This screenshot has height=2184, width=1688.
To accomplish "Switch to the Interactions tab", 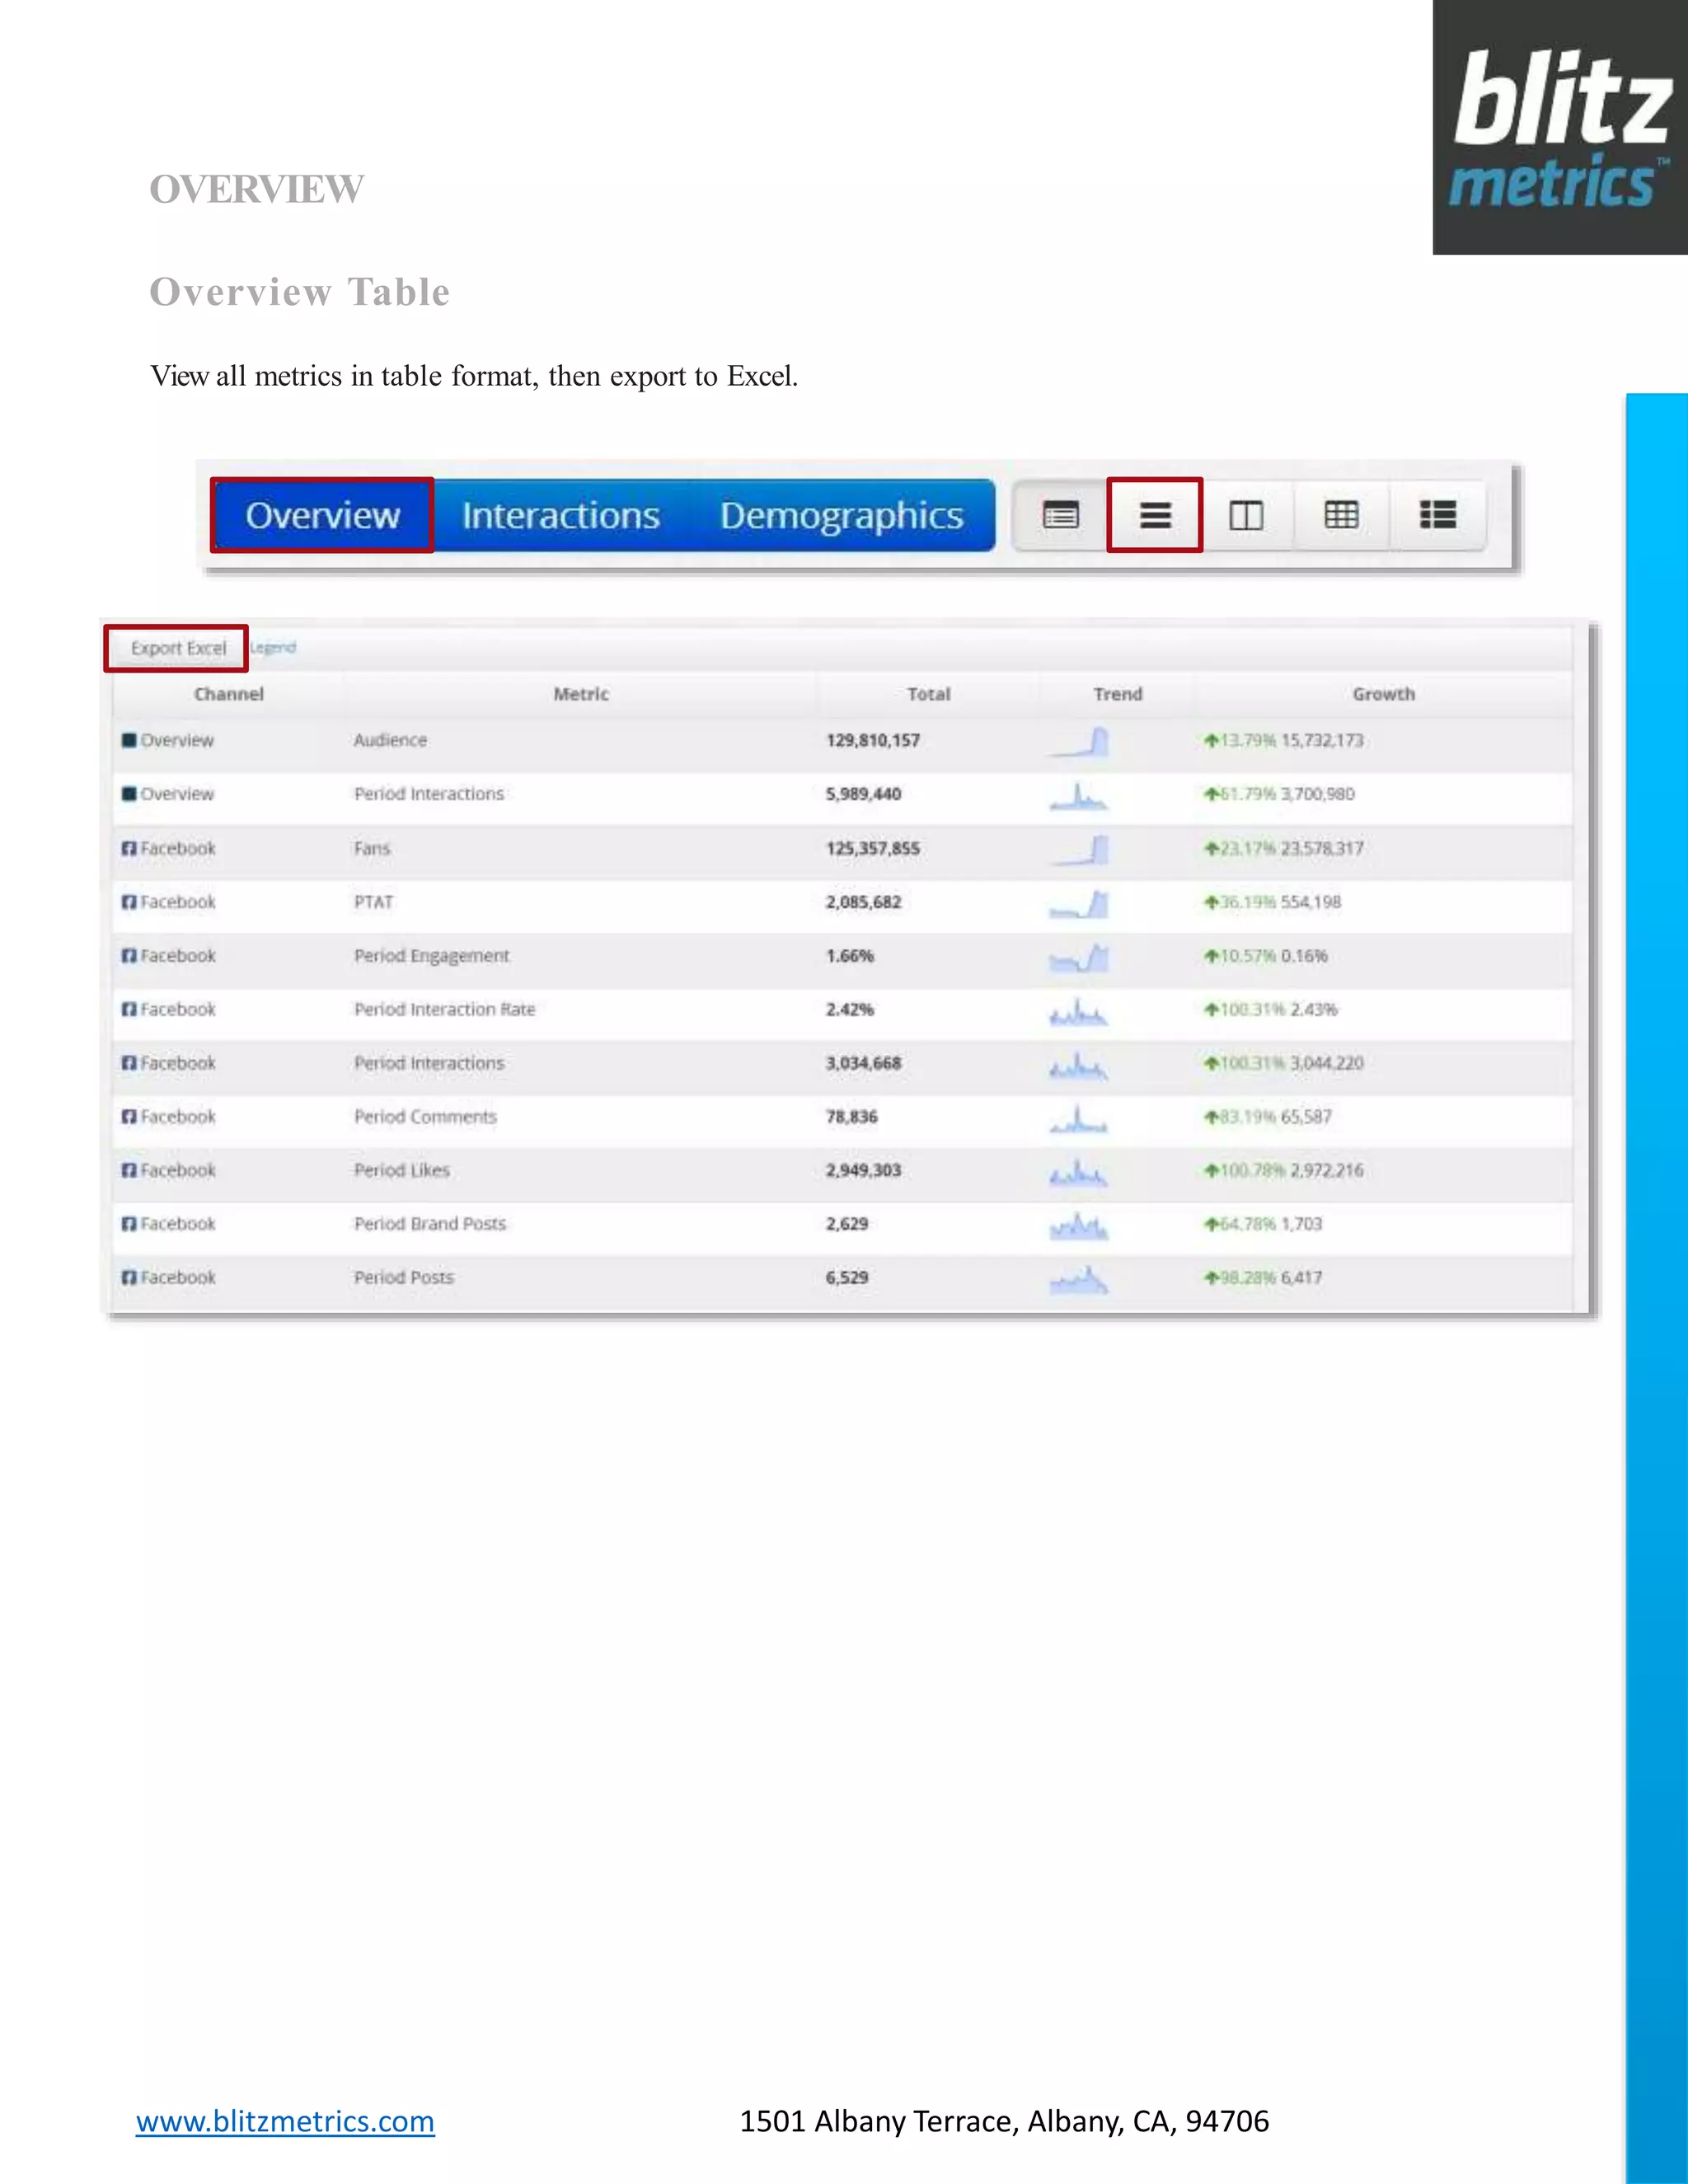I will pos(560,515).
